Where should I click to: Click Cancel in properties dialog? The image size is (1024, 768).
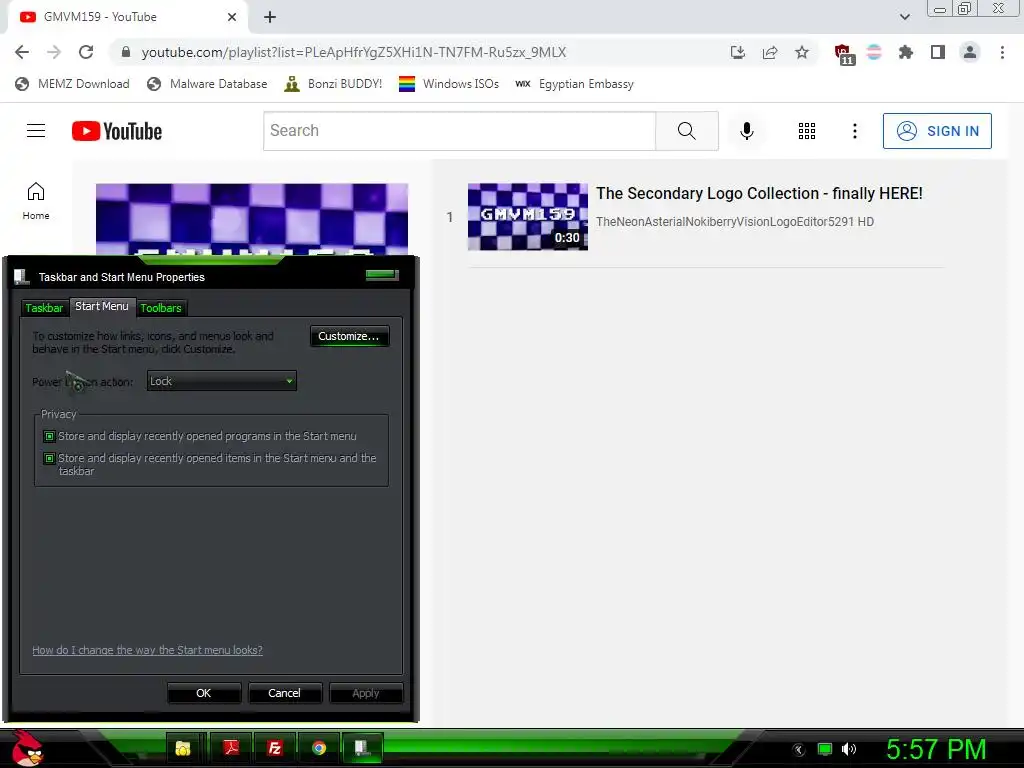pyautogui.click(x=284, y=693)
